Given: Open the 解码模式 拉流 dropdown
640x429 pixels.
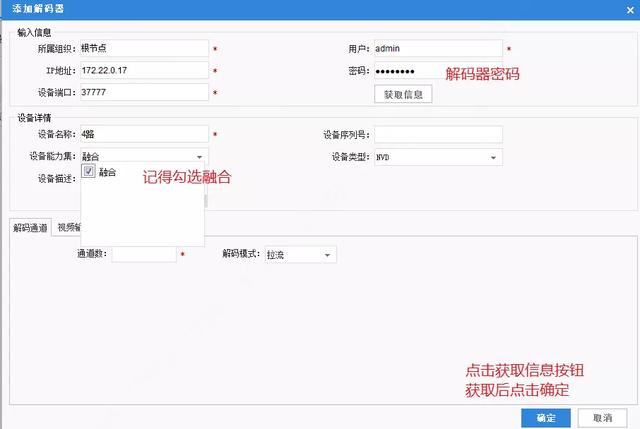Looking at the screenshot, I should (301, 255).
